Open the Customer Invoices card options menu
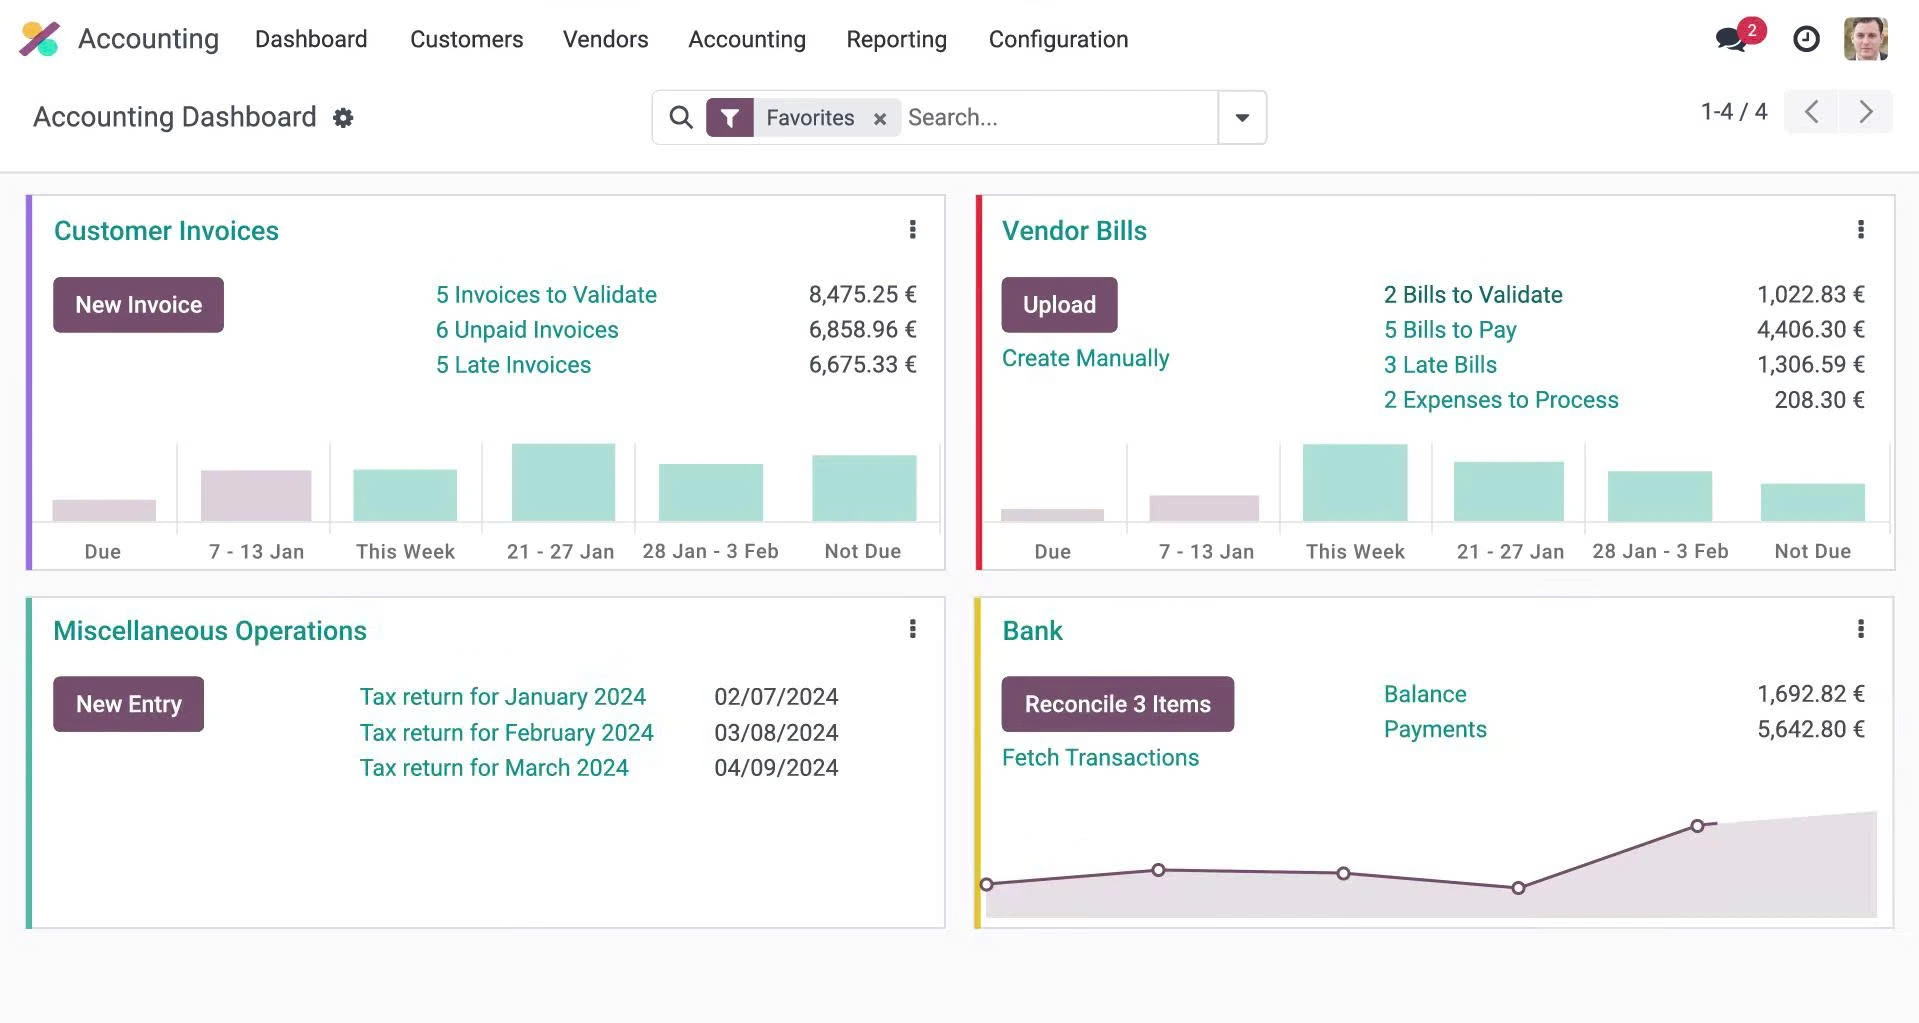1919x1023 pixels. click(912, 230)
